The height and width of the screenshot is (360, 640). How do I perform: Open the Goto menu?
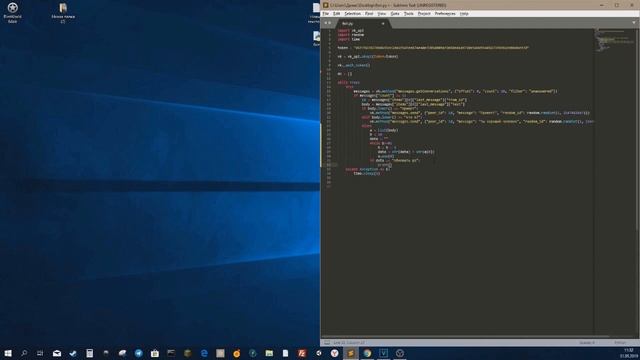(x=395, y=13)
